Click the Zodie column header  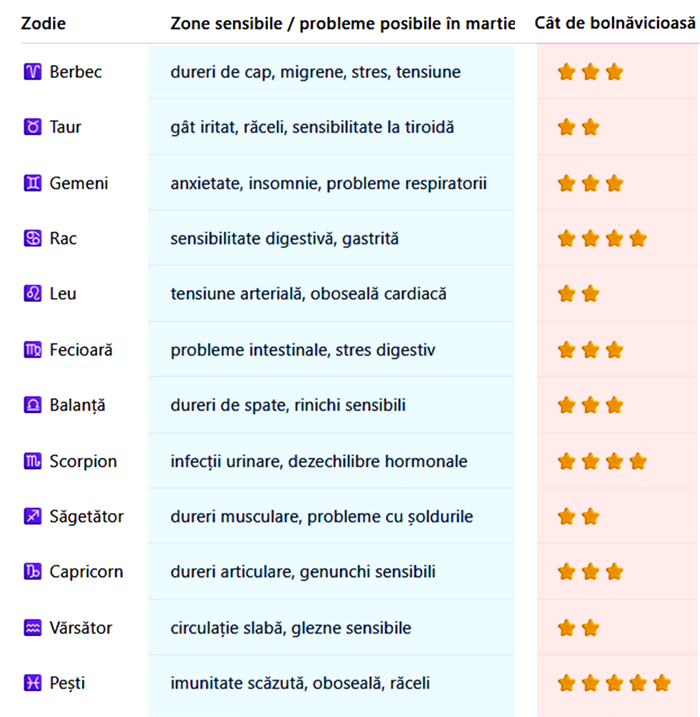(x=44, y=22)
